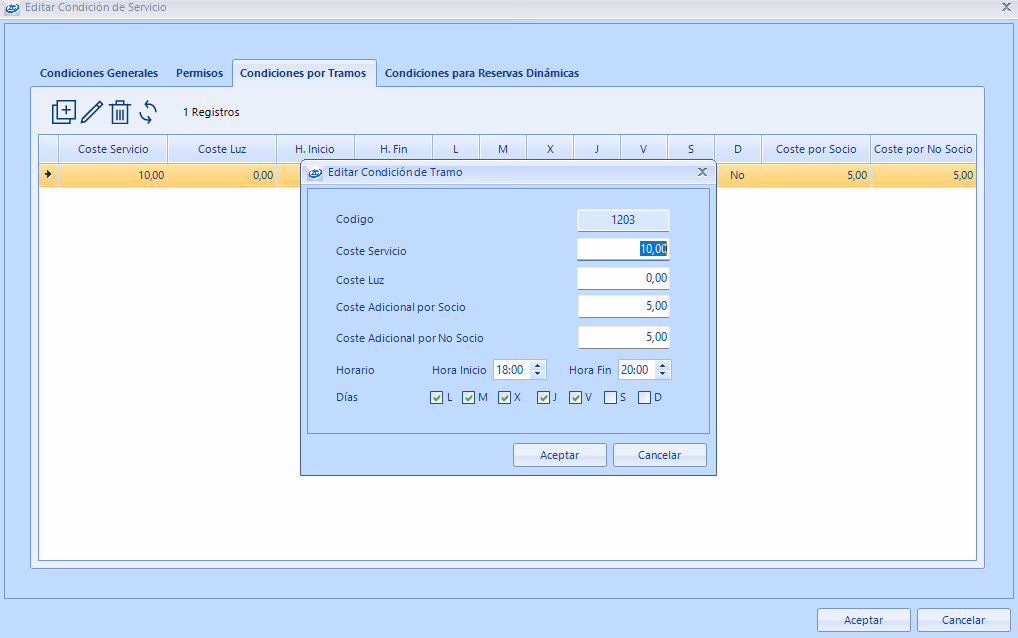Screen dimensions: 1018x638
Task: Open Condiciones para Reservas Dinámicas tab
Action: click(481, 73)
